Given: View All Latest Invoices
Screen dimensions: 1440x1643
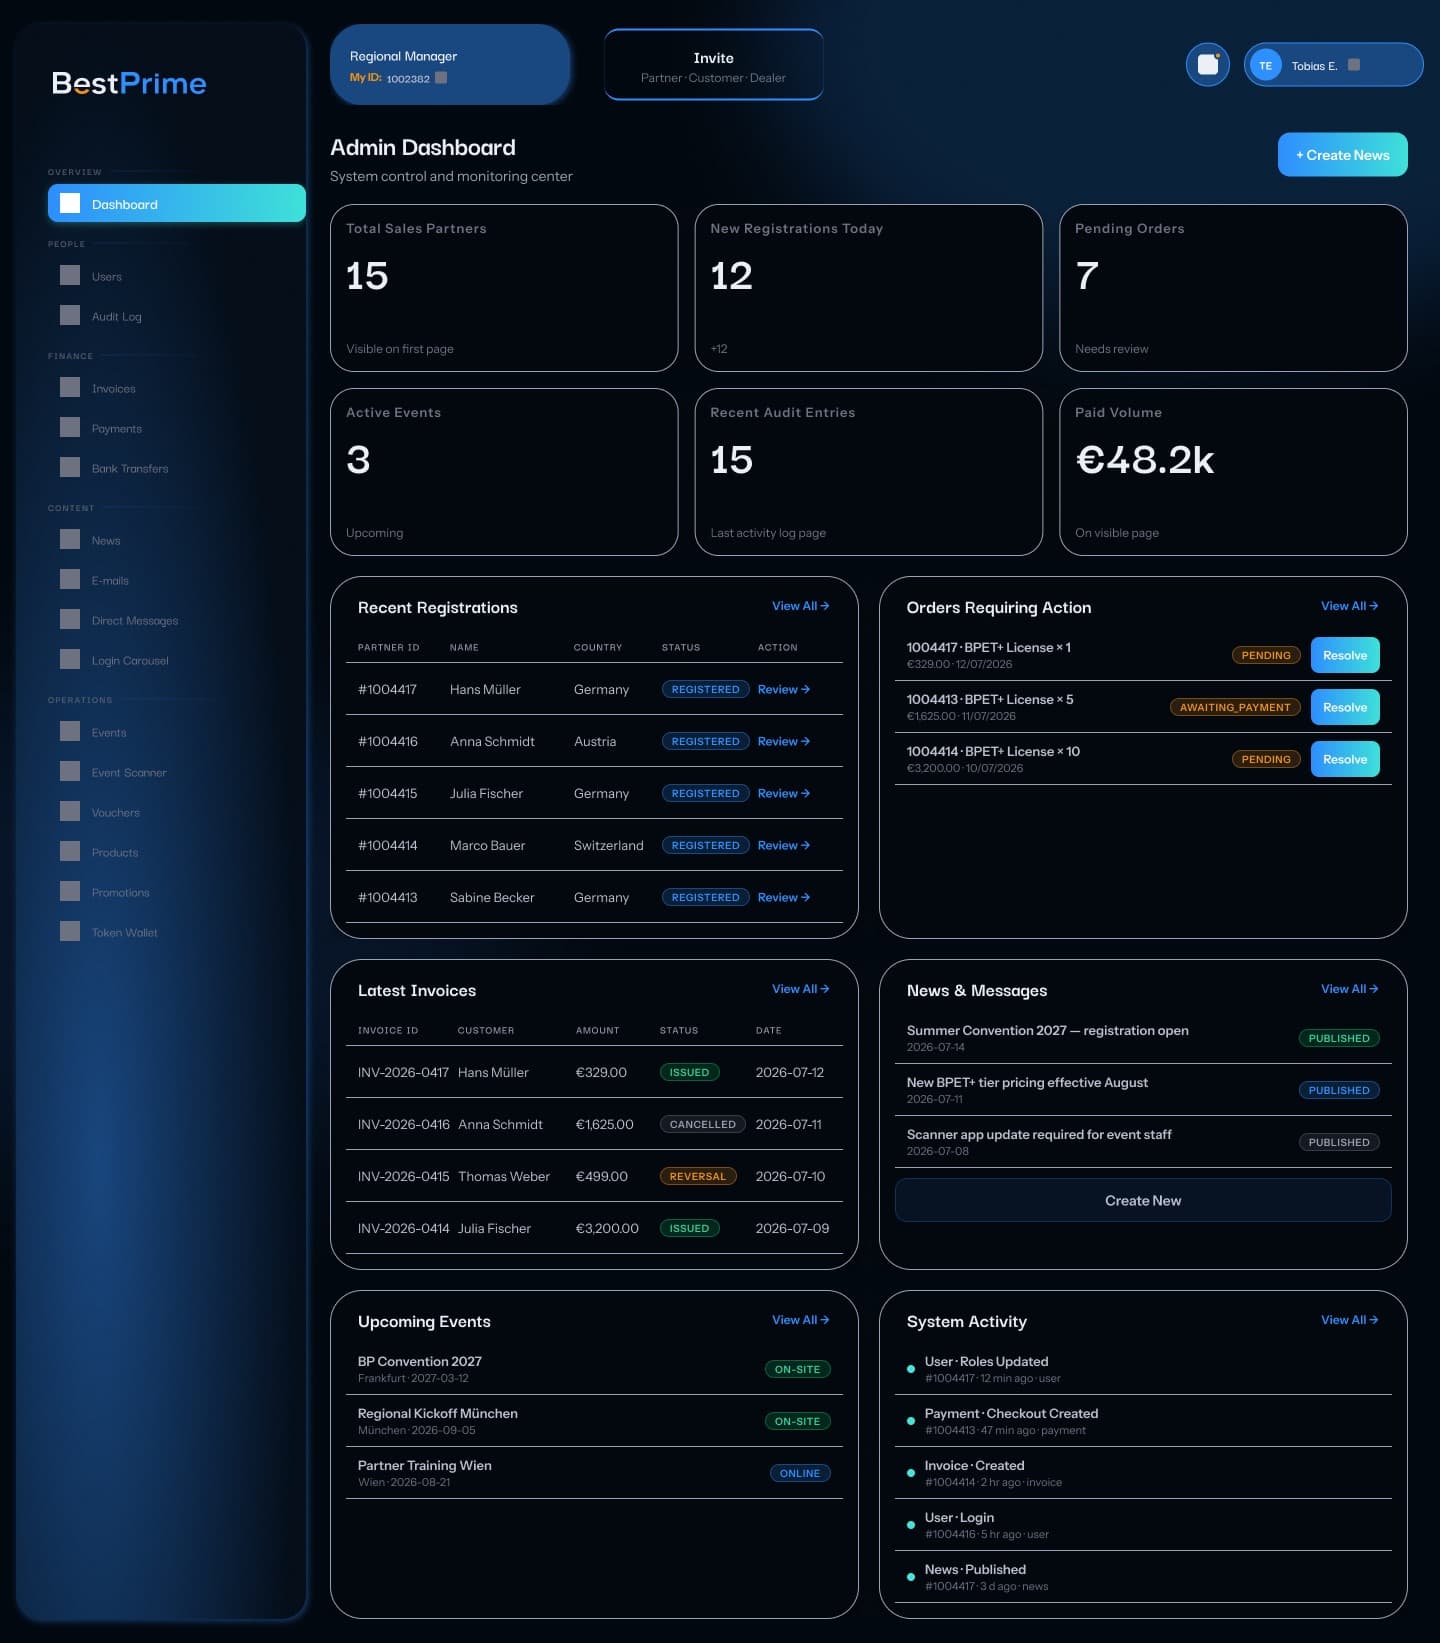Looking at the screenshot, I should coord(800,989).
